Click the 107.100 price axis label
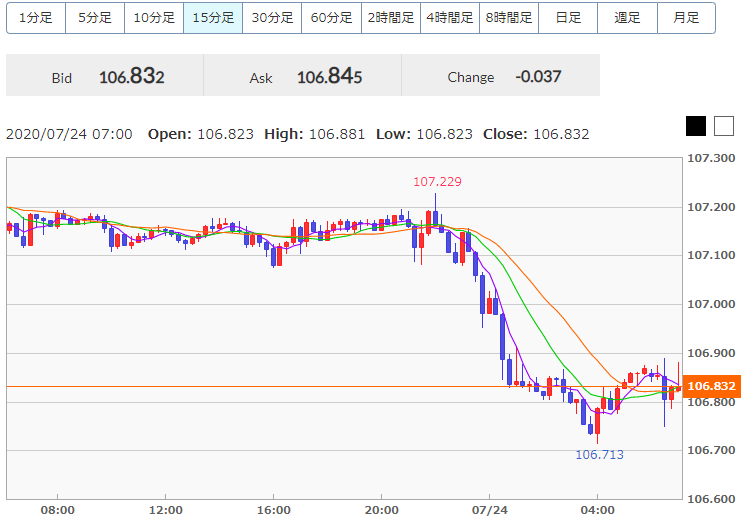This screenshot has height=522, width=747. [x=711, y=255]
